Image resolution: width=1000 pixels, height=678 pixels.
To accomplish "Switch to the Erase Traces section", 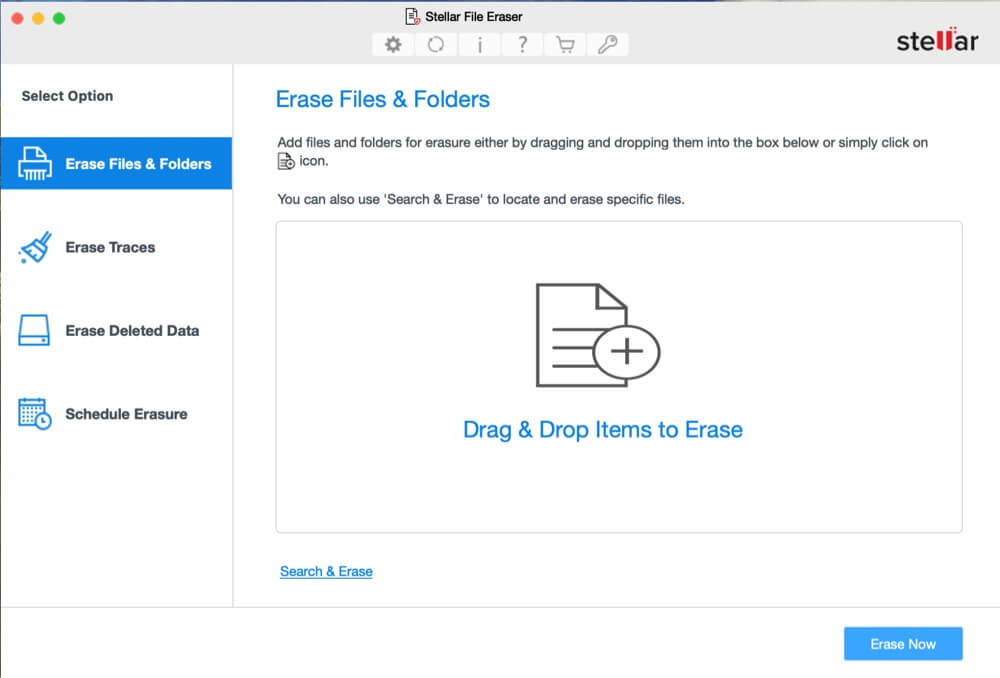I will point(110,247).
